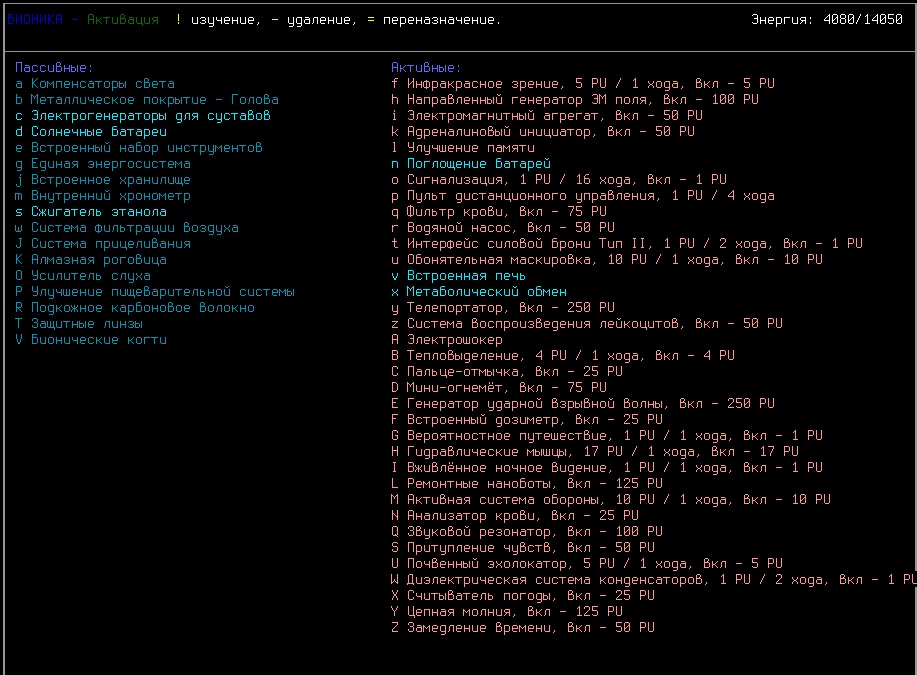Select 'Металлическое покрытие - Голова' entry
This screenshot has width=917, height=675.
pos(147,99)
